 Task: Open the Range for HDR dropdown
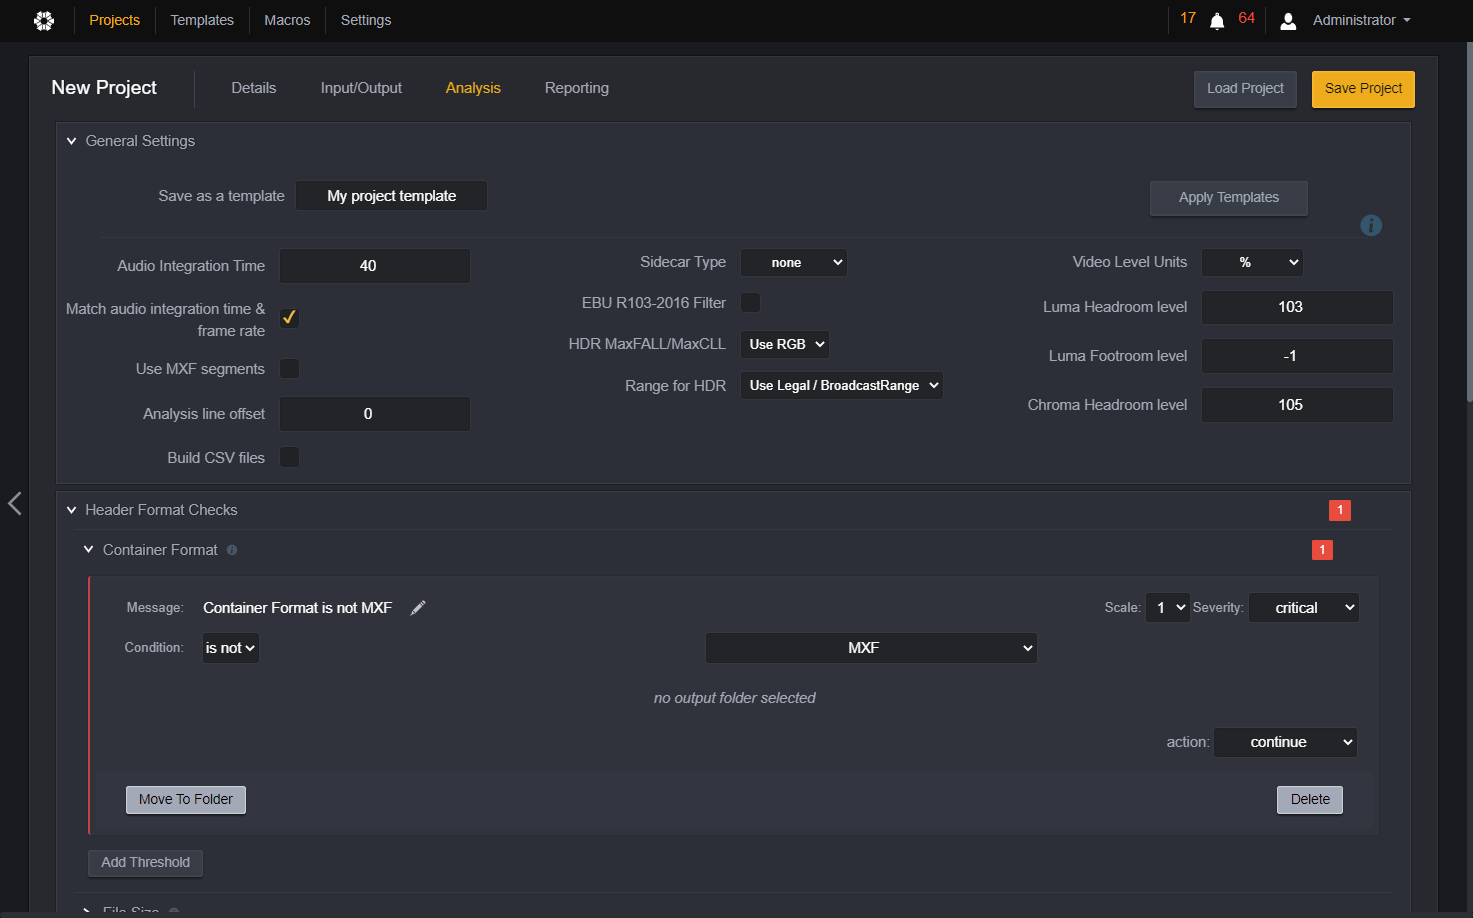pyautogui.click(x=842, y=386)
